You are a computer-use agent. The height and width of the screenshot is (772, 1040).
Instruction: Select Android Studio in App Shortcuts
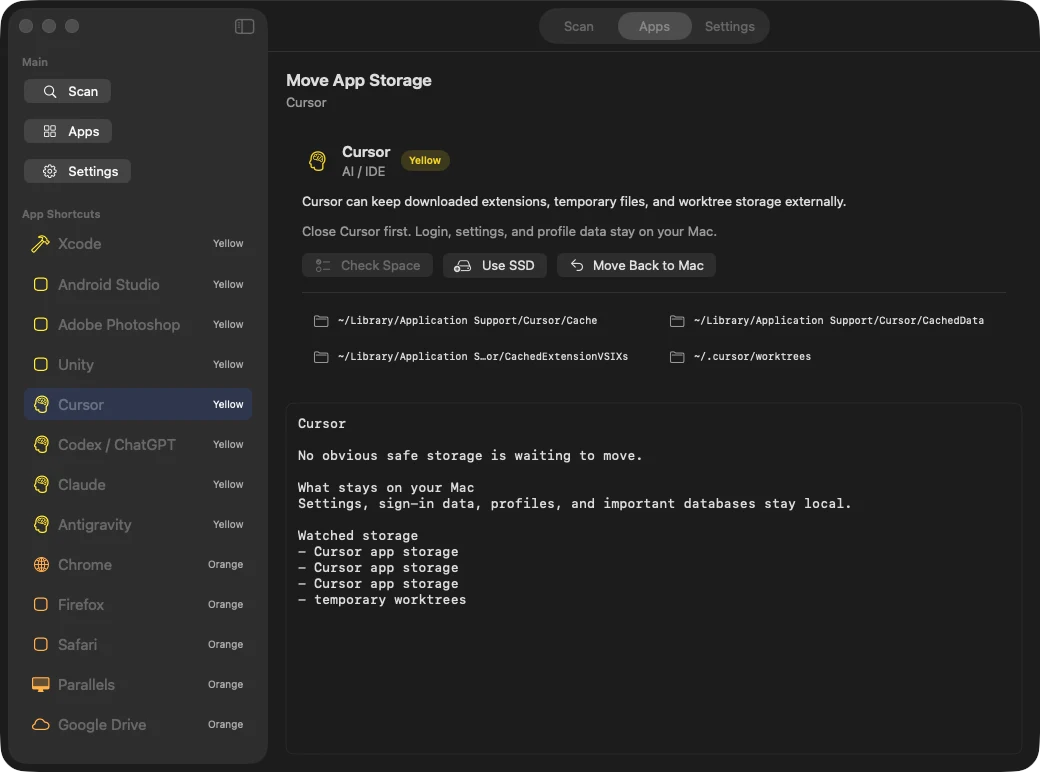tap(138, 285)
